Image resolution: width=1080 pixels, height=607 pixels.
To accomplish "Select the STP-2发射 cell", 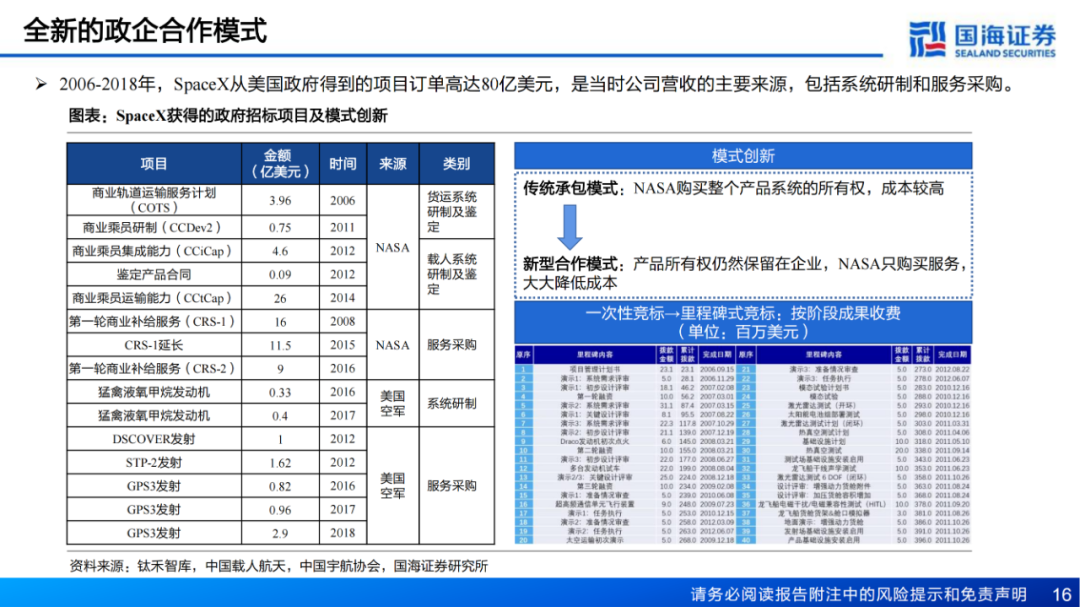I will point(154,462).
